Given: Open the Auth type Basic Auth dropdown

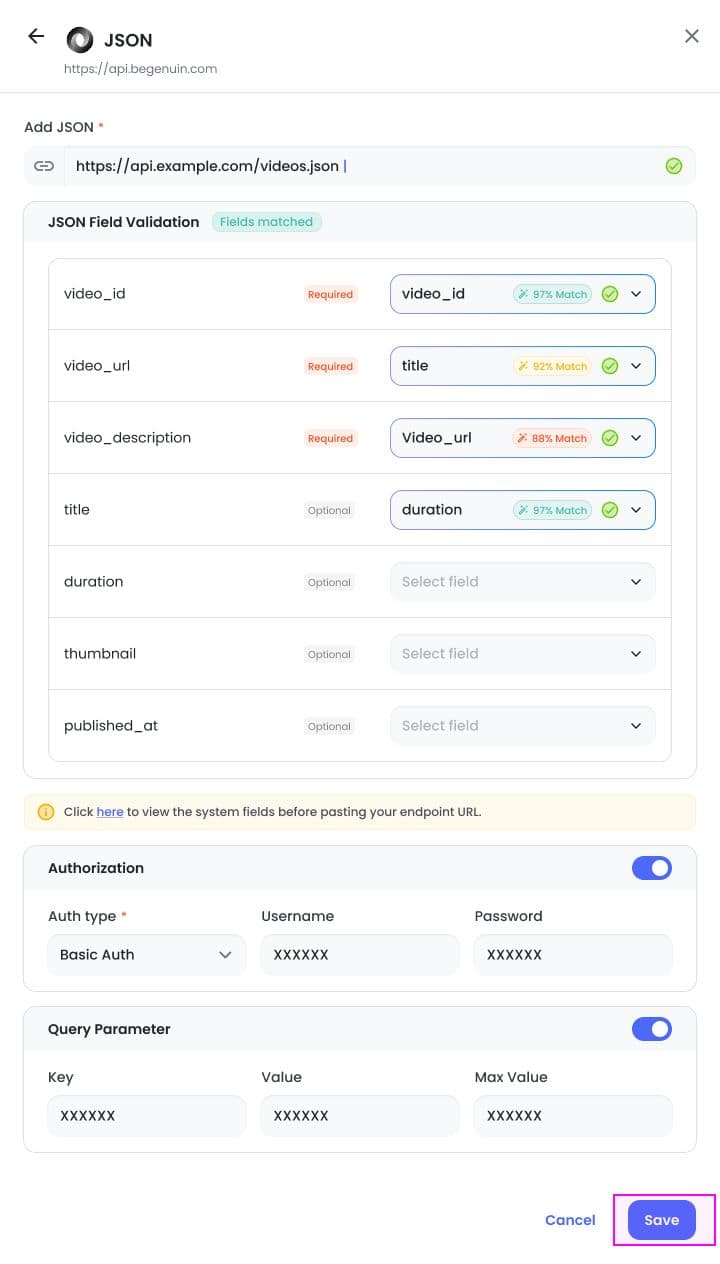Looking at the screenshot, I should (146, 954).
